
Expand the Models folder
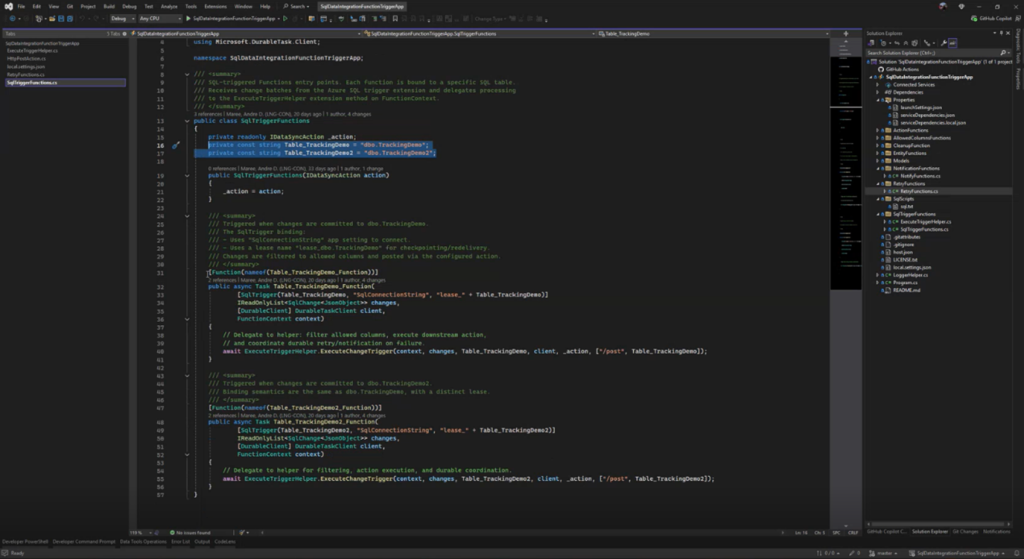[878, 161]
